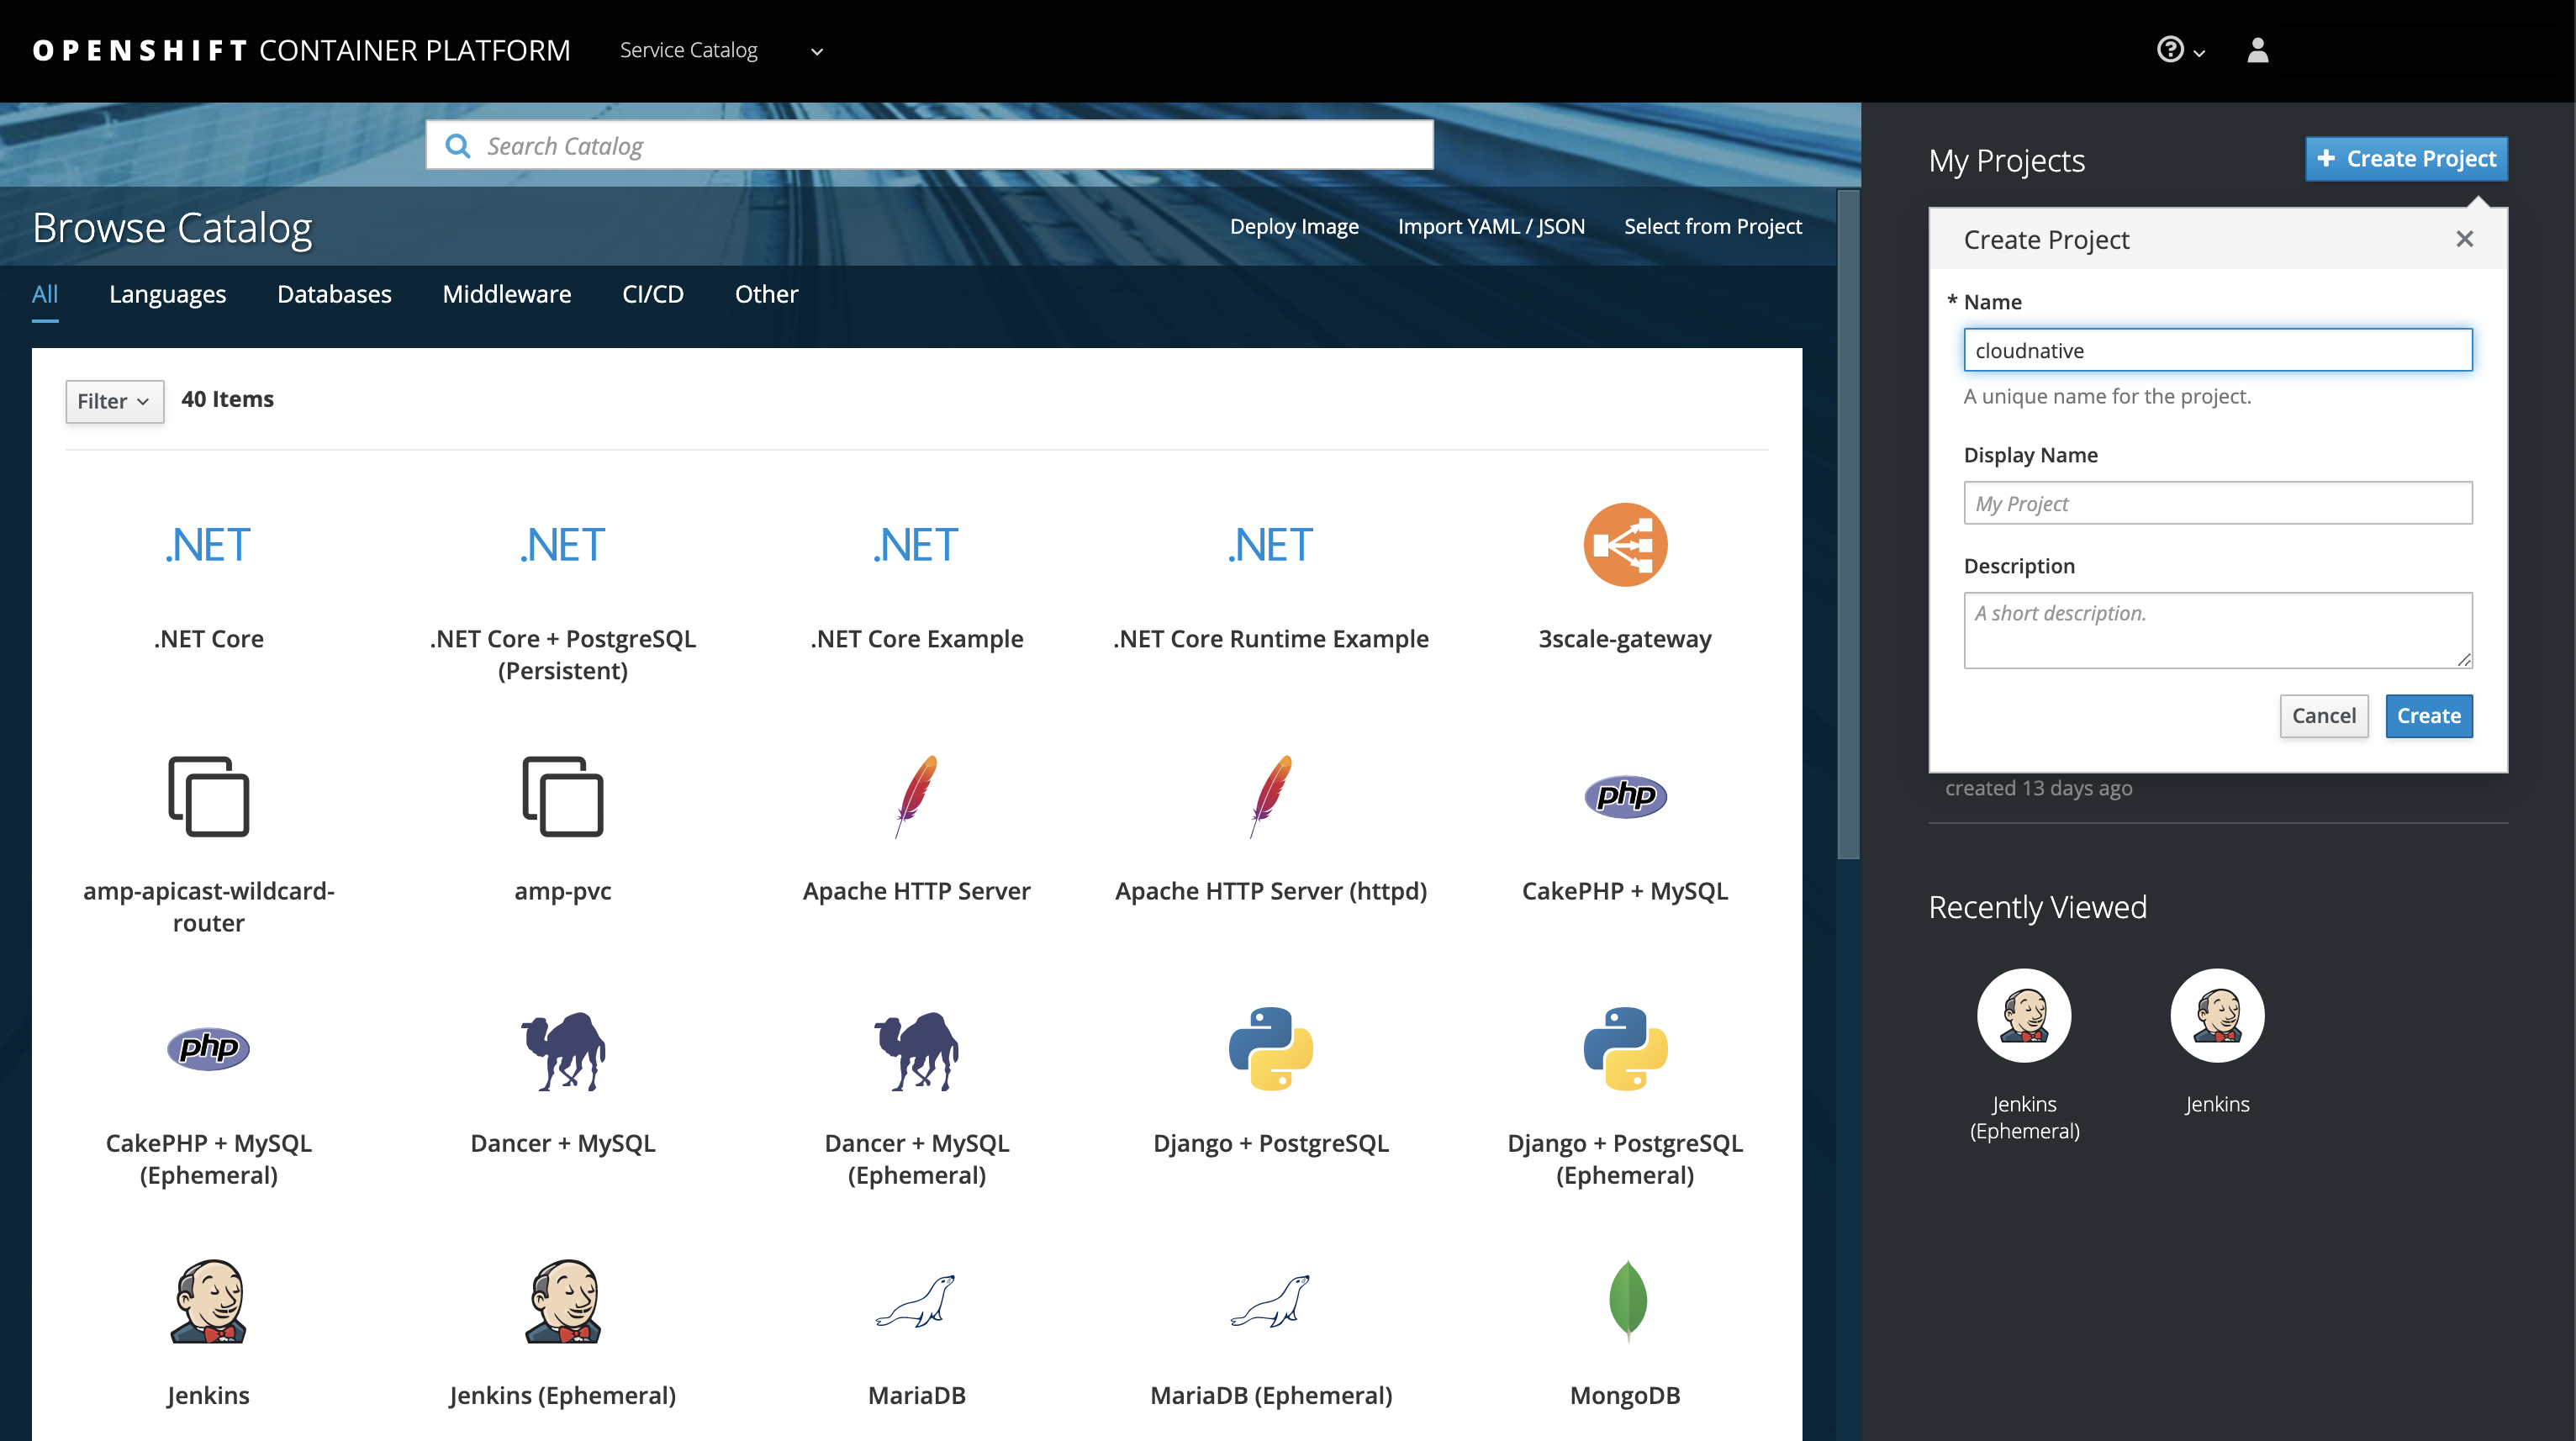Click the Deploy Image link
The height and width of the screenshot is (1441, 2576).
click(1293, 226)
